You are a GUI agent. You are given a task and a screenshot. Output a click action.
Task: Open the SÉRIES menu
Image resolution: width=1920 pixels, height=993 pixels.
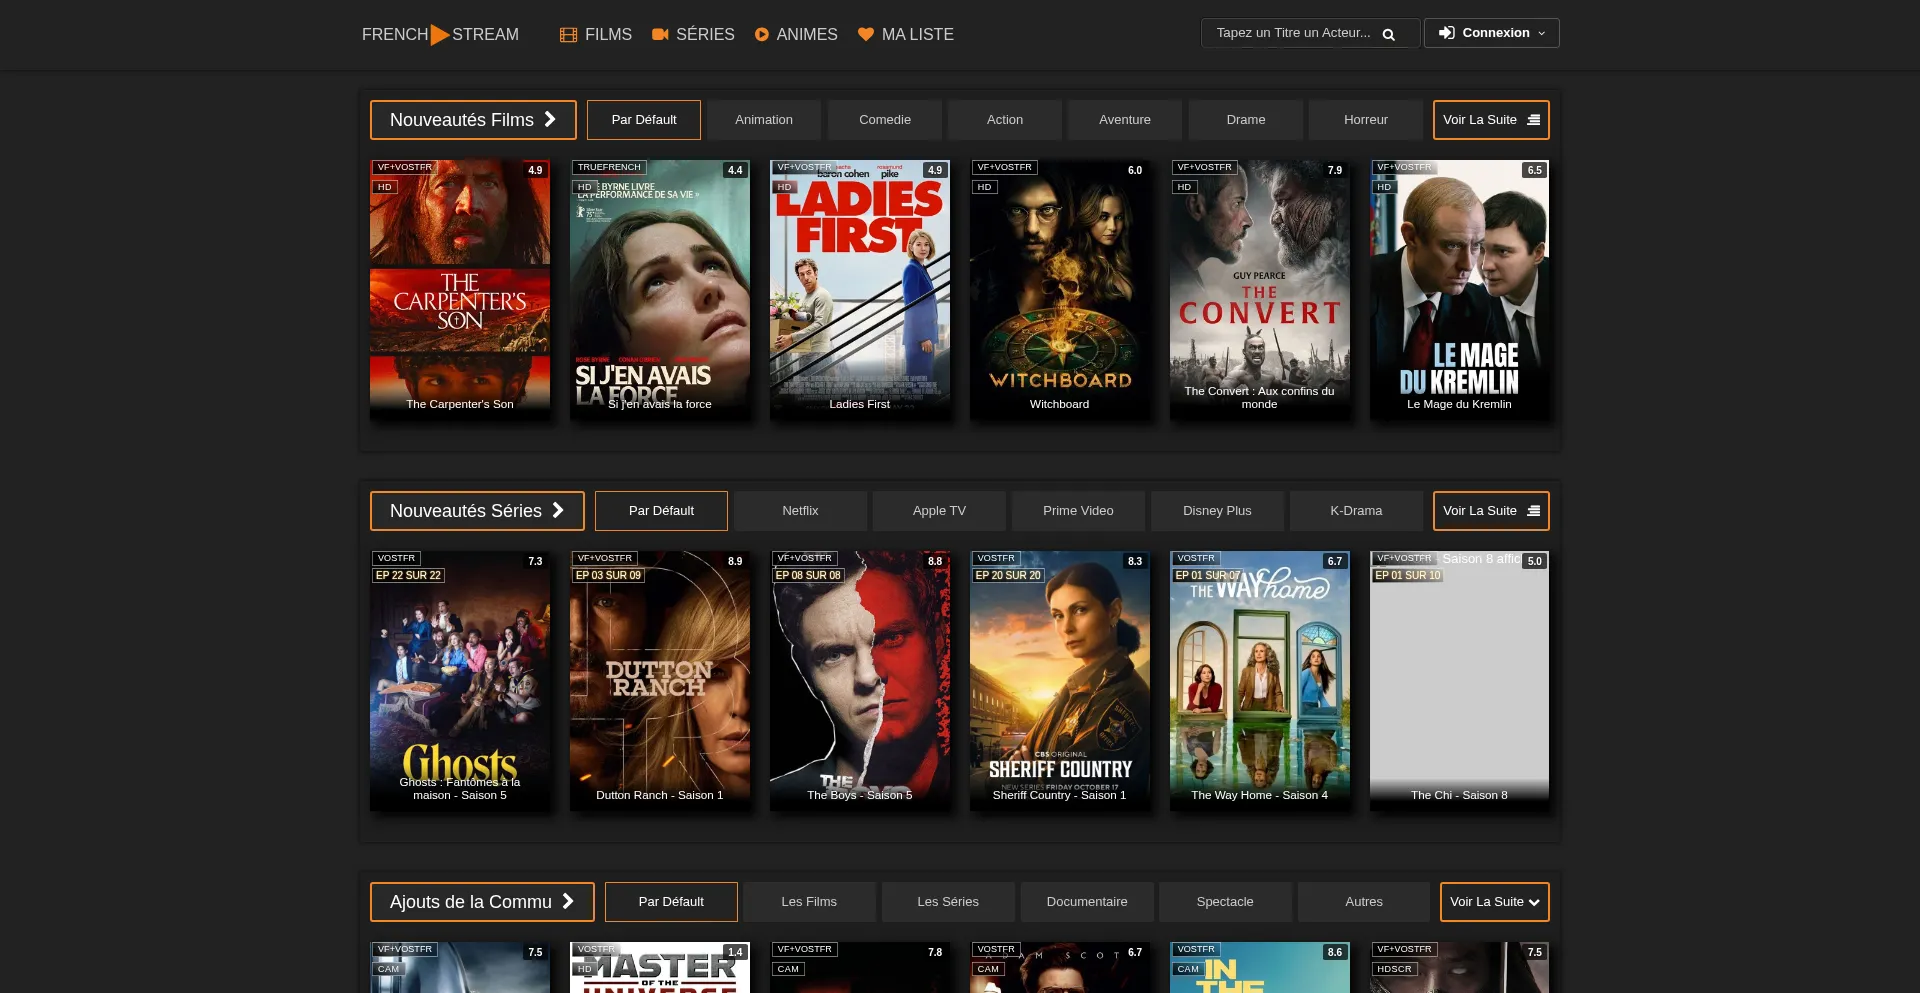click(x=693, y=34)
